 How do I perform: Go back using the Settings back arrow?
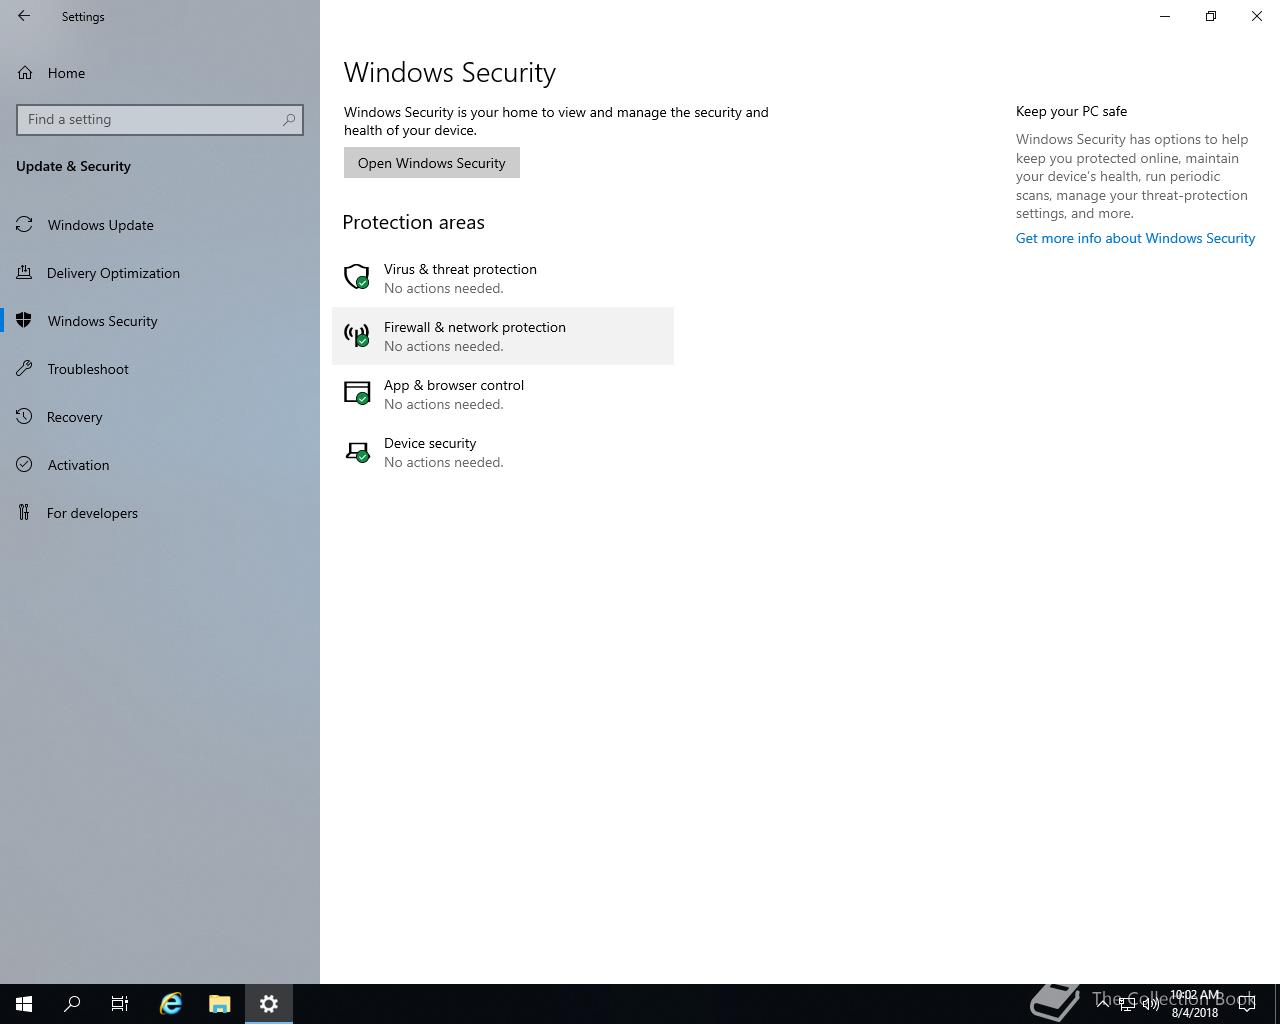(24, 16)
